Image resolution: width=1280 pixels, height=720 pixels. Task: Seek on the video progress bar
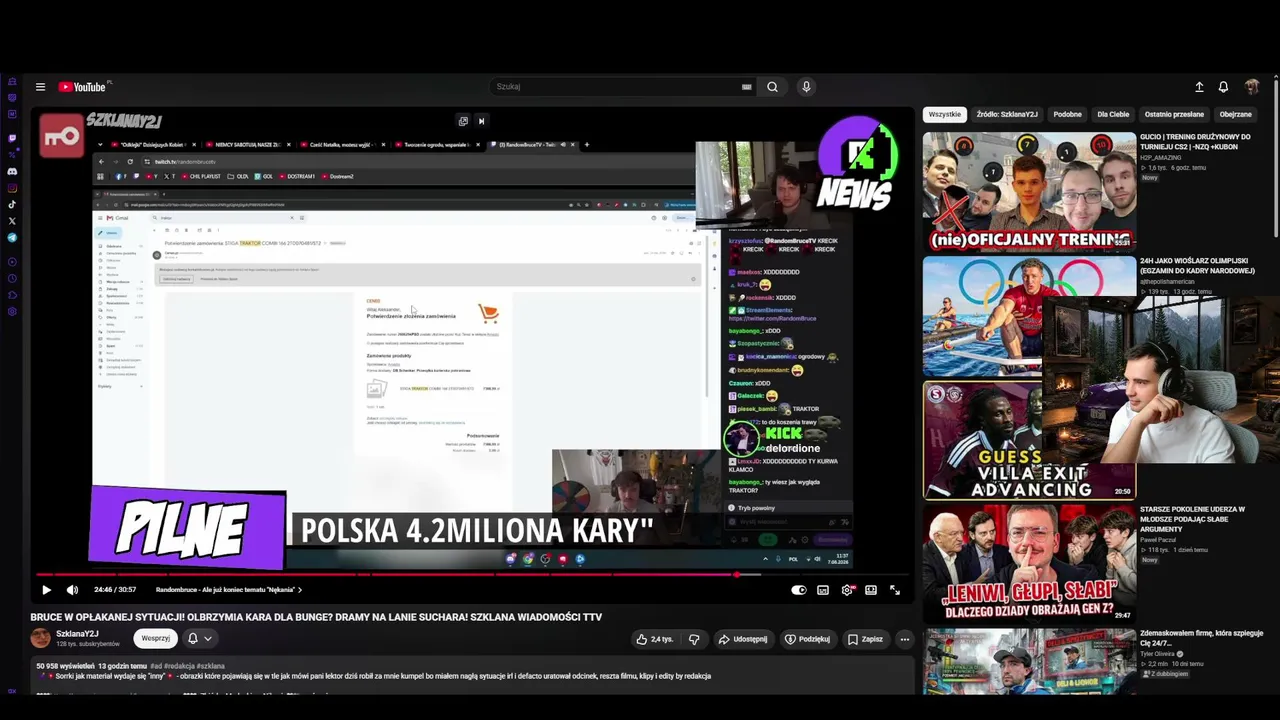point(473,575)
